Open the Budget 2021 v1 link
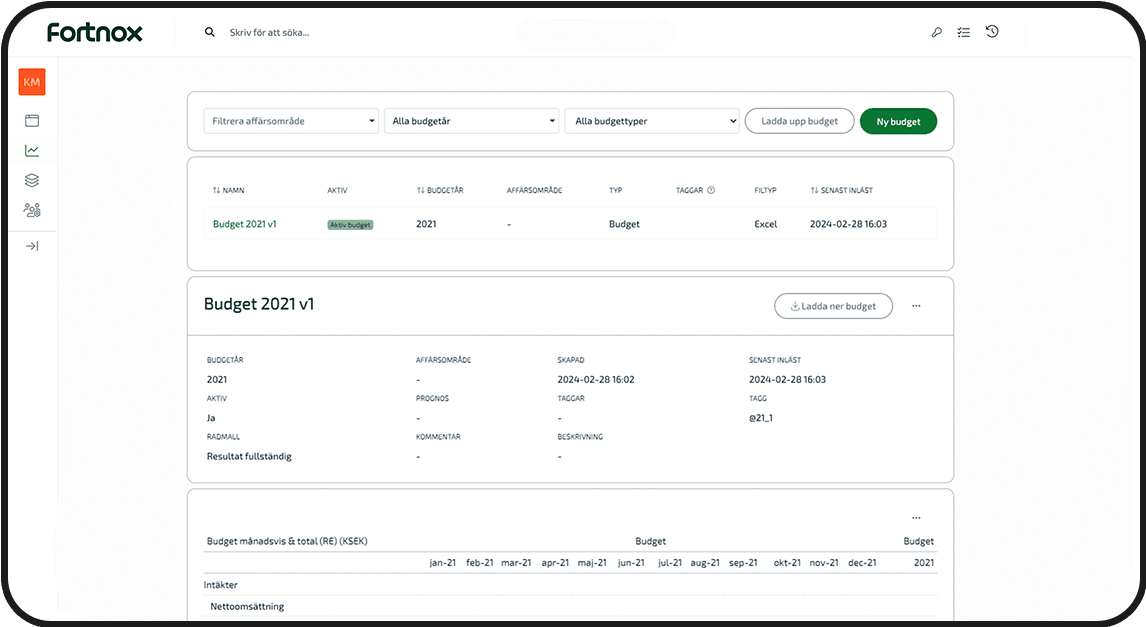The image size is (1146, 627). (x=245, y=224)
